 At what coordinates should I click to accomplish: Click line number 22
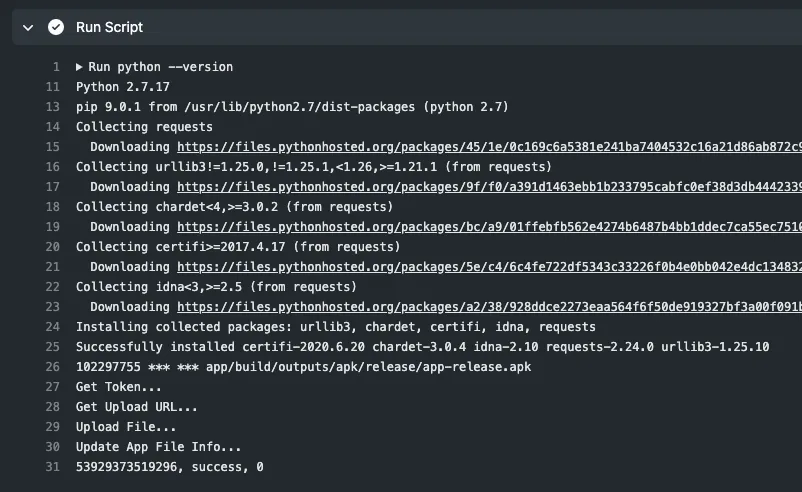[x=53, y=287]
